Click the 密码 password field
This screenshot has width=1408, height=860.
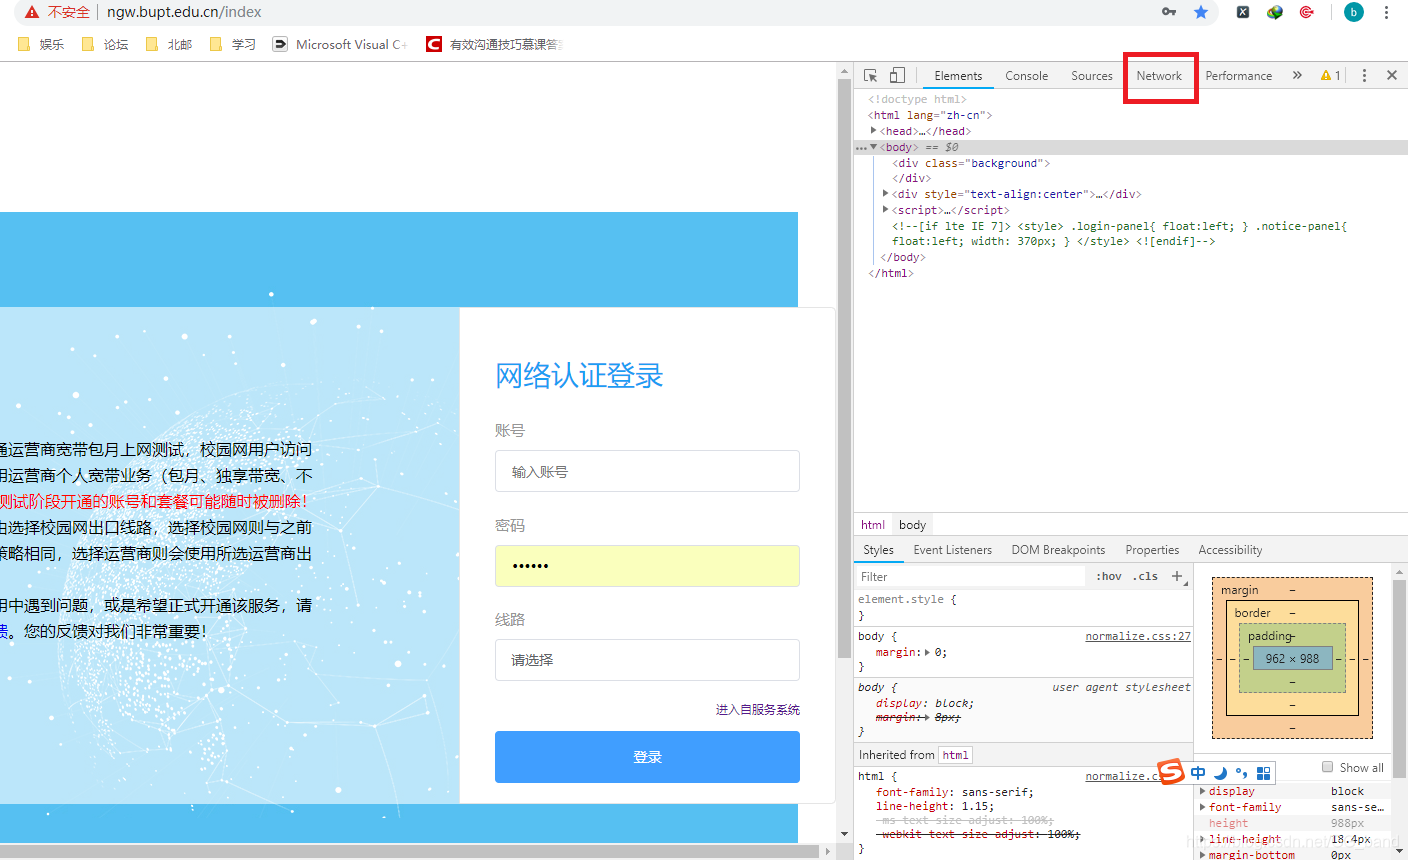coord(647,566)
